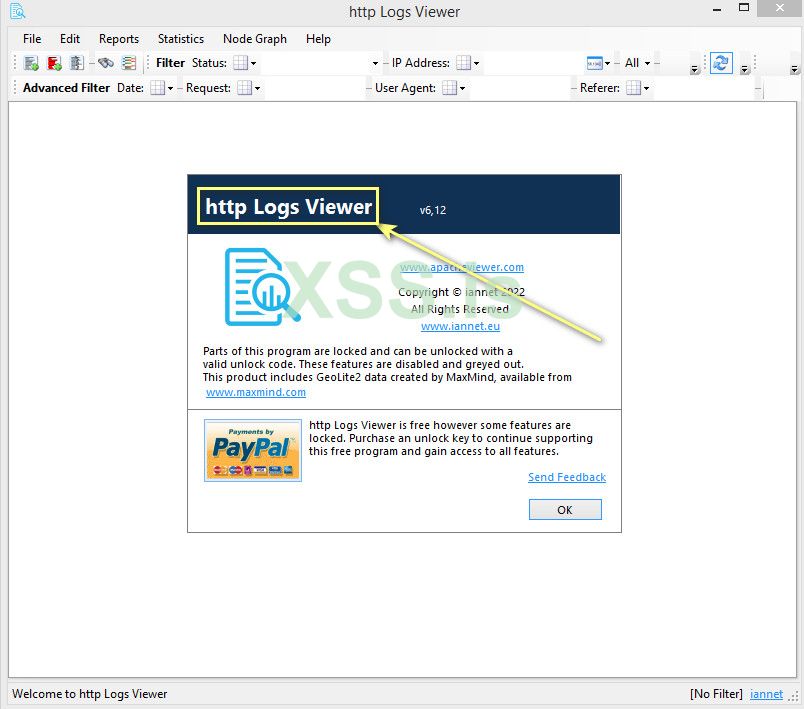Expand the IP Address filter dropdown arrow
The width and height of the screenshot is (804, 709).
click(x=476, y=63)
